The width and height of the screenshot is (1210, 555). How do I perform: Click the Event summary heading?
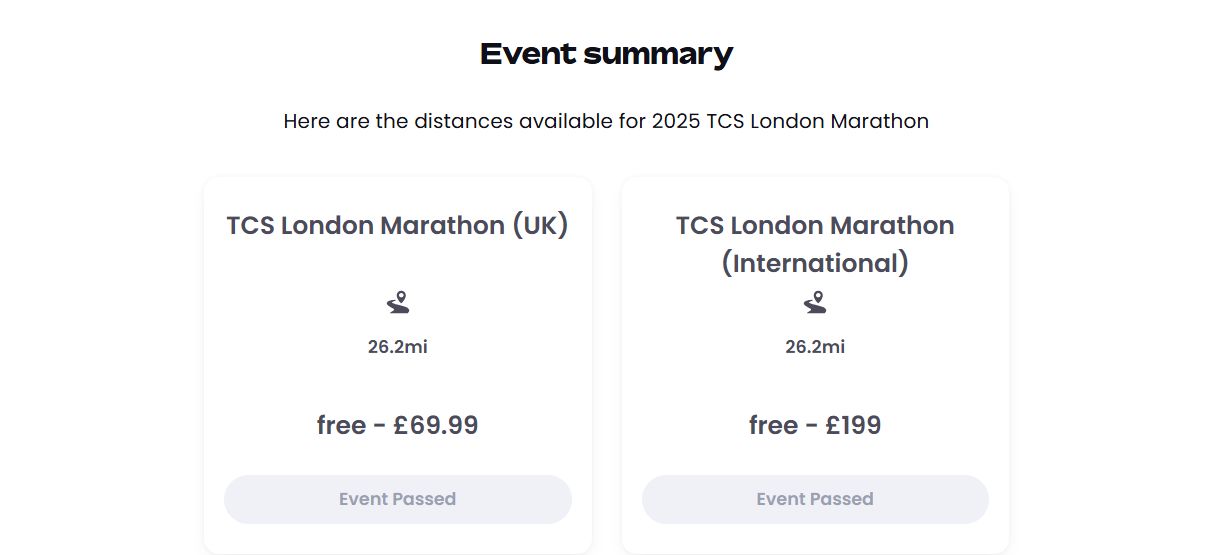coord(606,54)
